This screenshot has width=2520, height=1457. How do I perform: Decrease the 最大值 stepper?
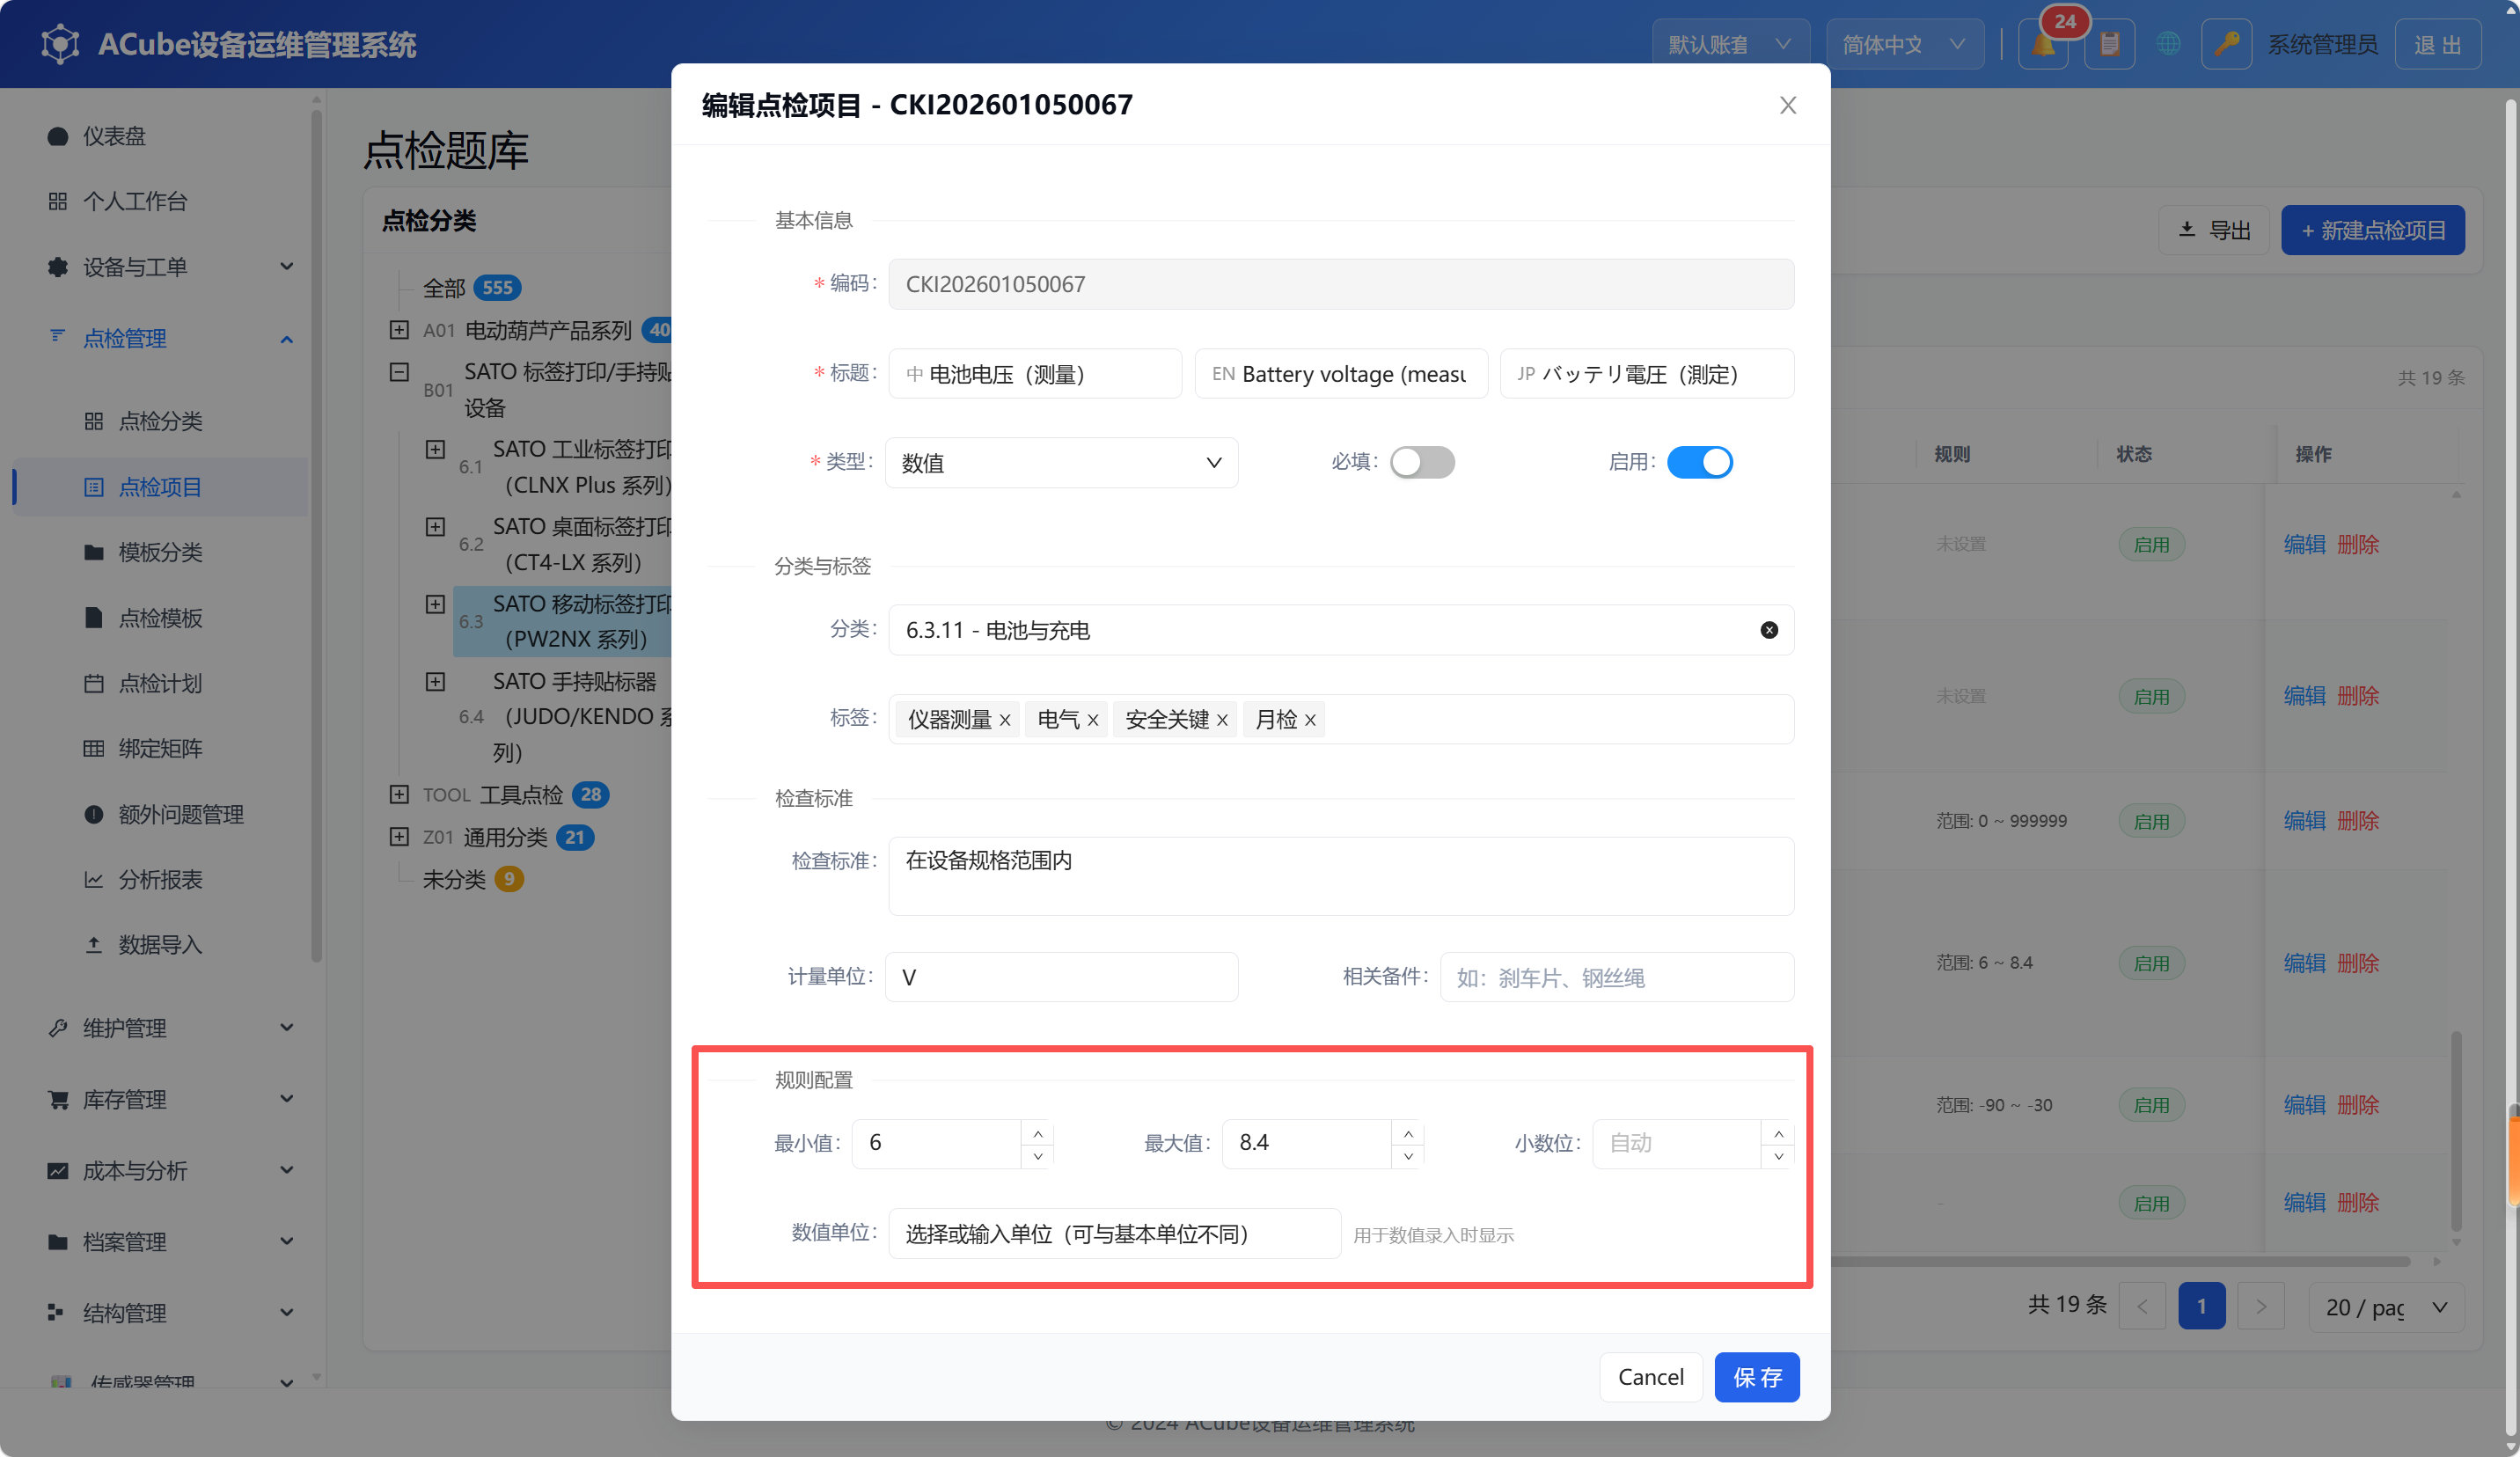coord(1408,1156)
